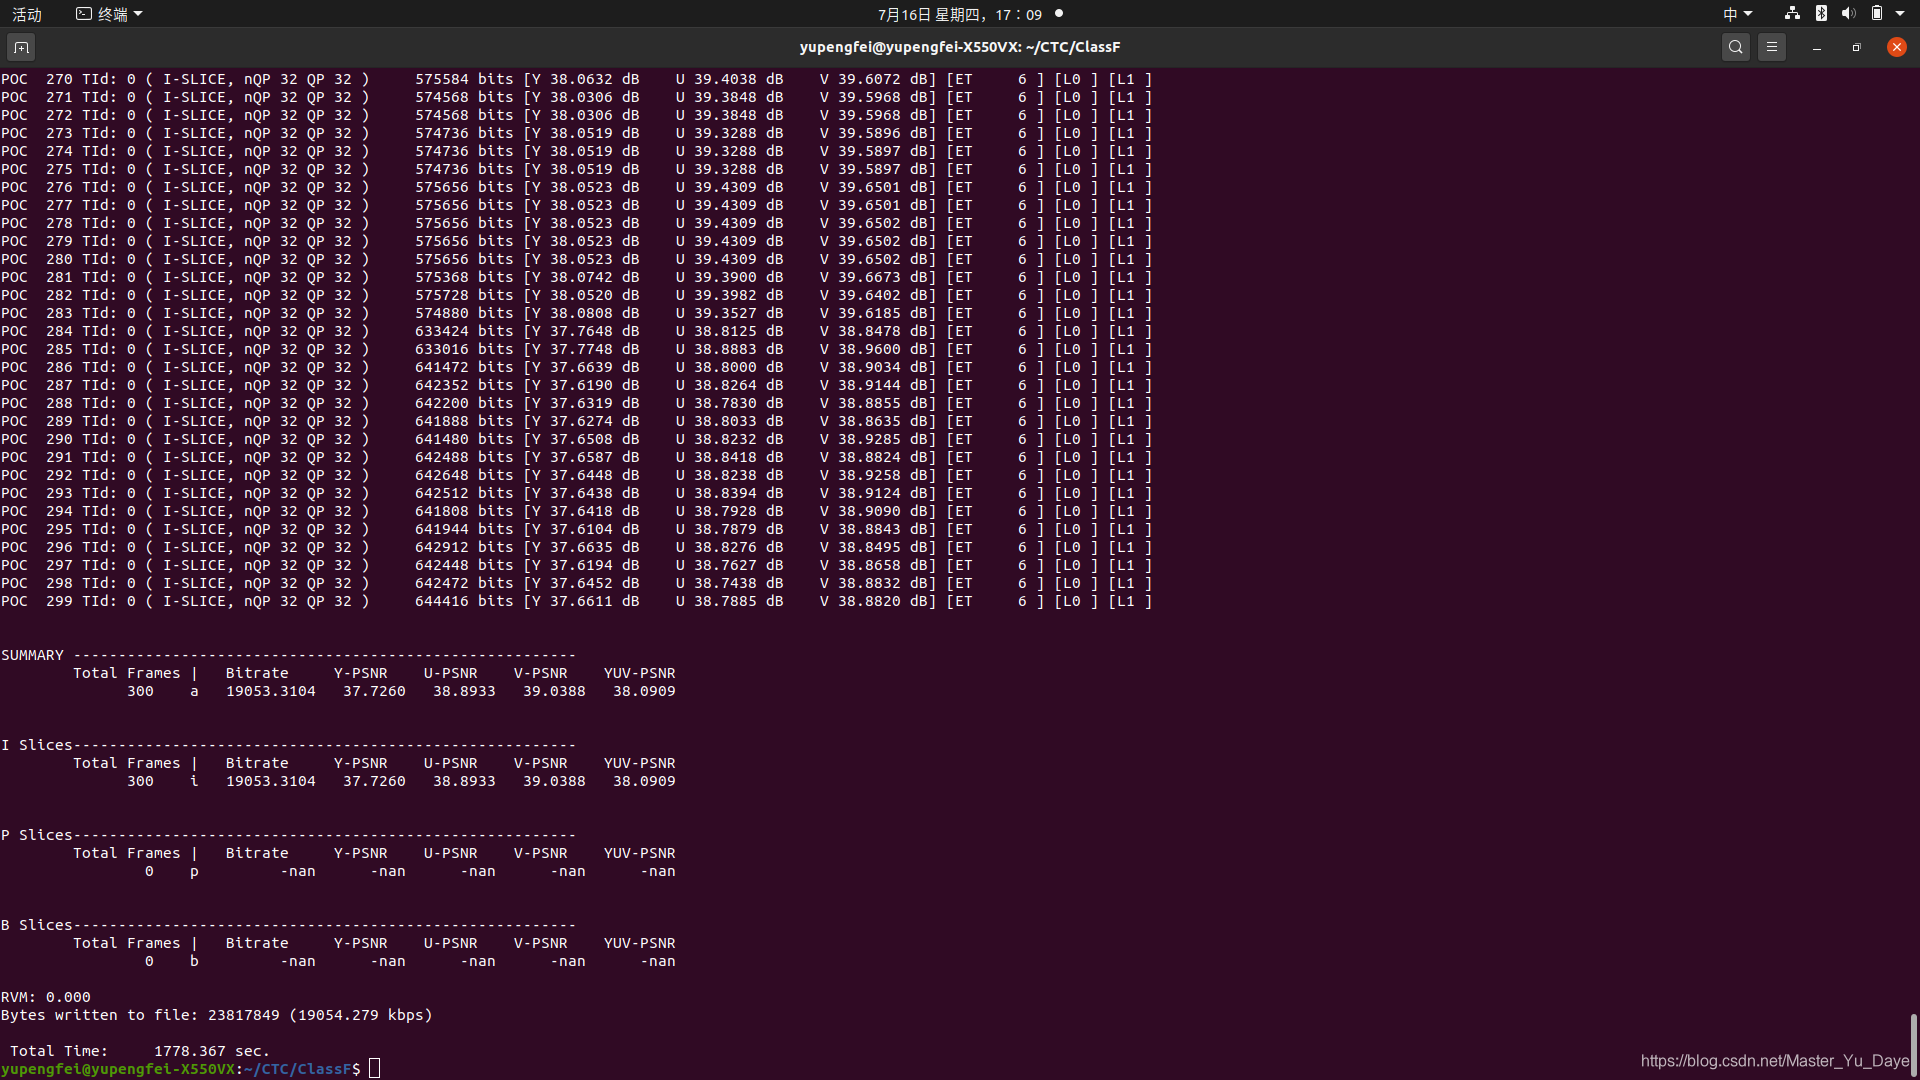Viewport: 1920px width, 1080px height.
Task: Click the terminal vertical scrollbar
Action: pyautogui.click(x=1913, y=1044)
